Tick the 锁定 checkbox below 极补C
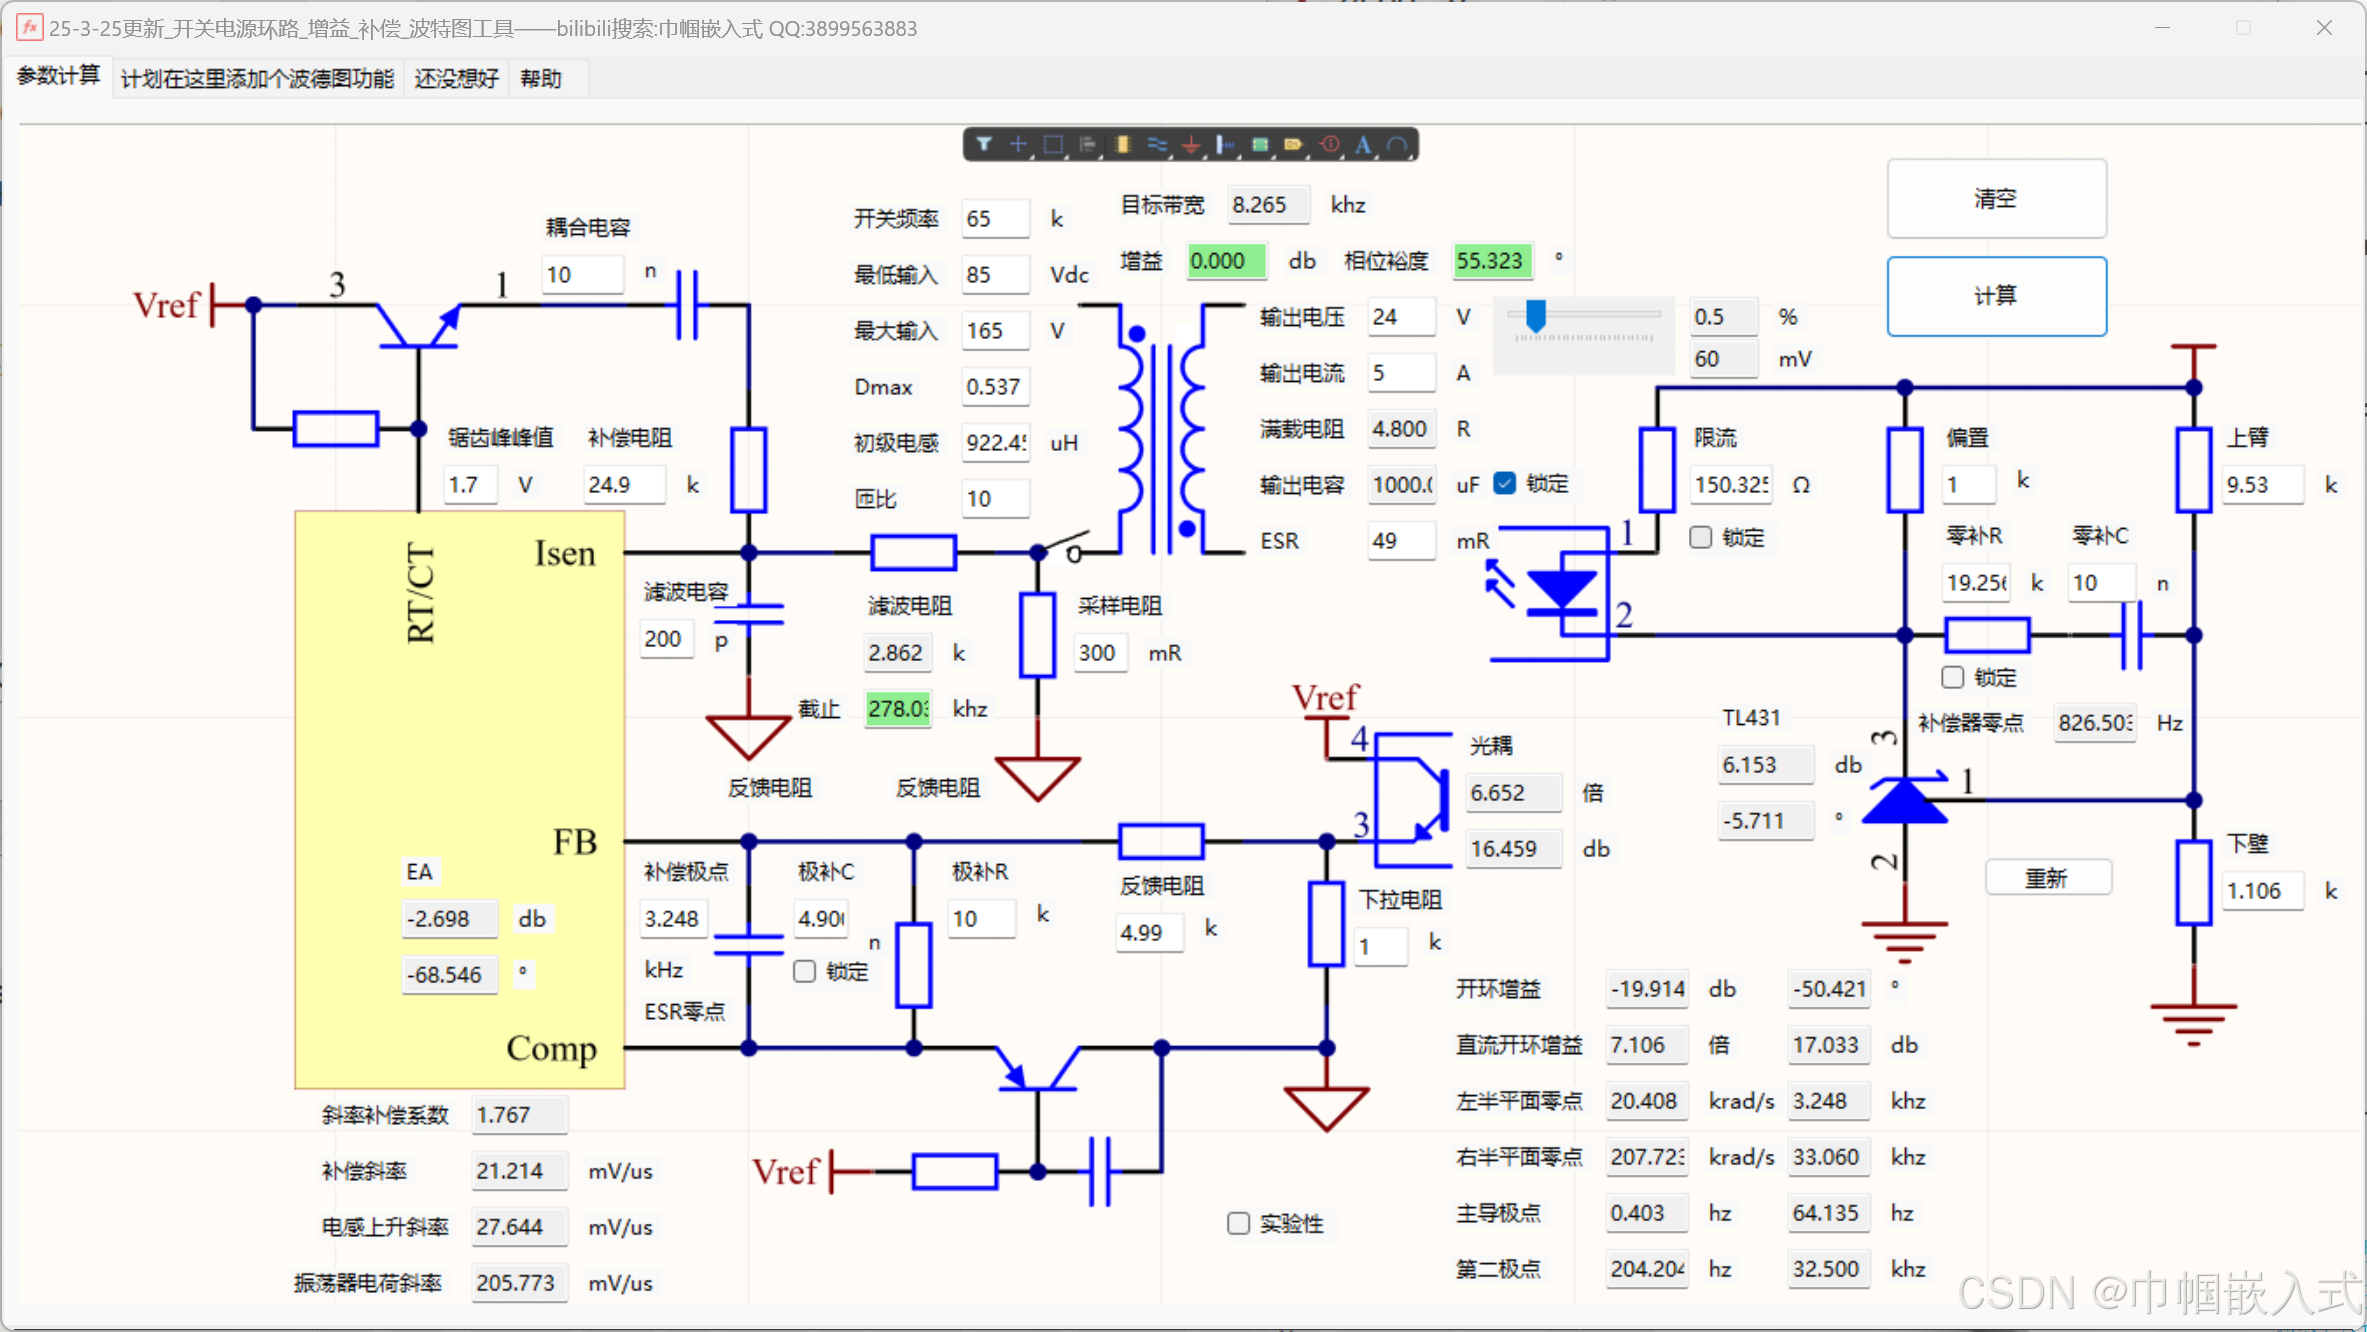 tap(804, 971)
